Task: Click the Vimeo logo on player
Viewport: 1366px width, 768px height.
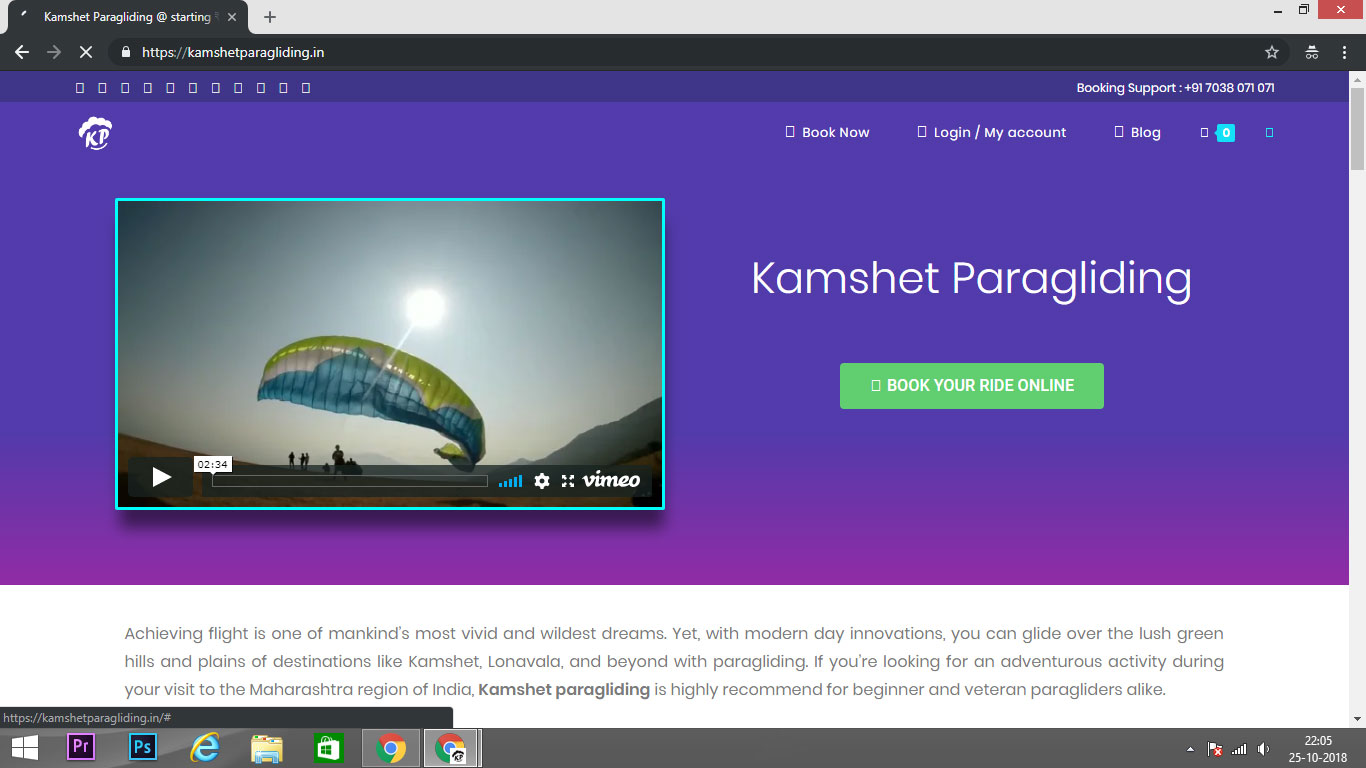Action: (611, 480)
